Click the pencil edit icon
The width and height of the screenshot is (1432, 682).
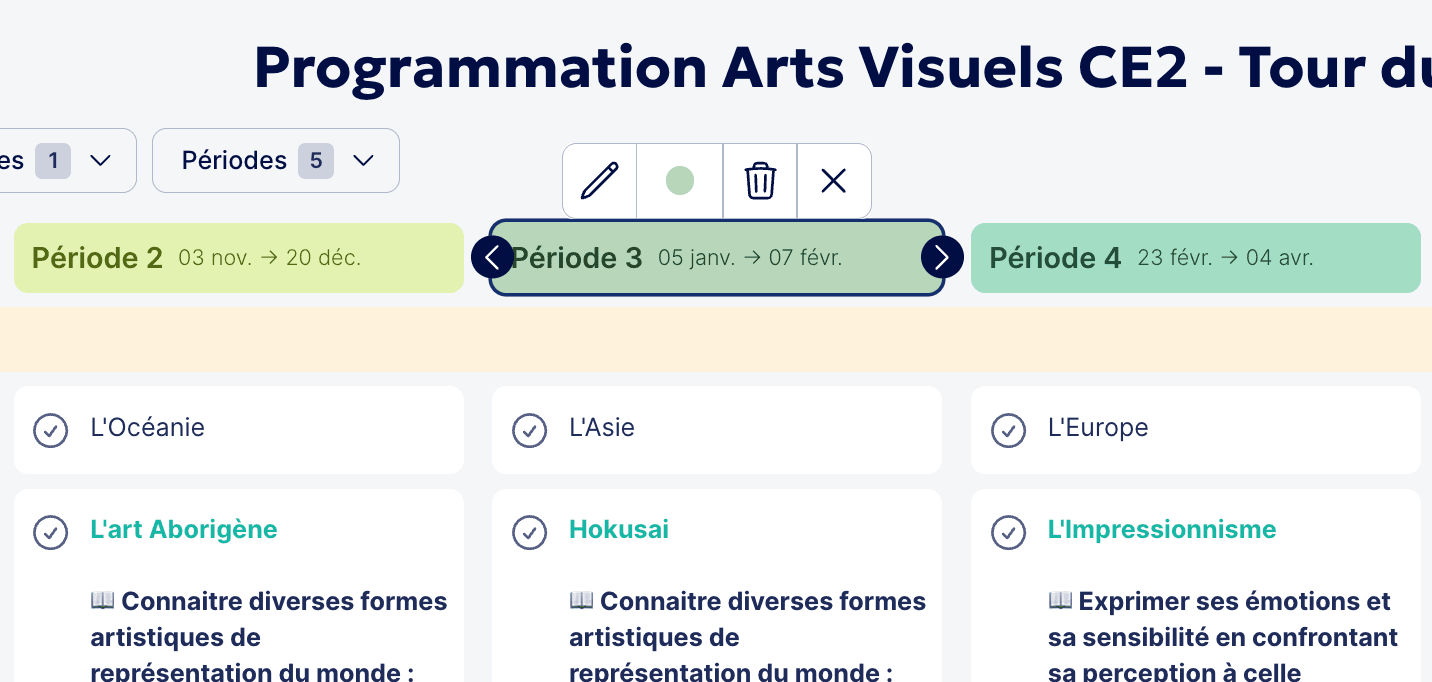599,181
